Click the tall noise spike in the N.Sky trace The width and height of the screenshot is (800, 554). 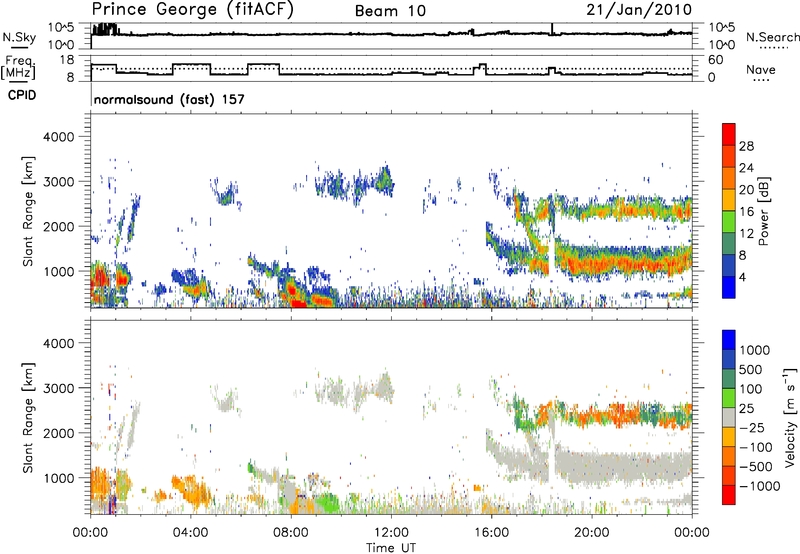[552, 29]
